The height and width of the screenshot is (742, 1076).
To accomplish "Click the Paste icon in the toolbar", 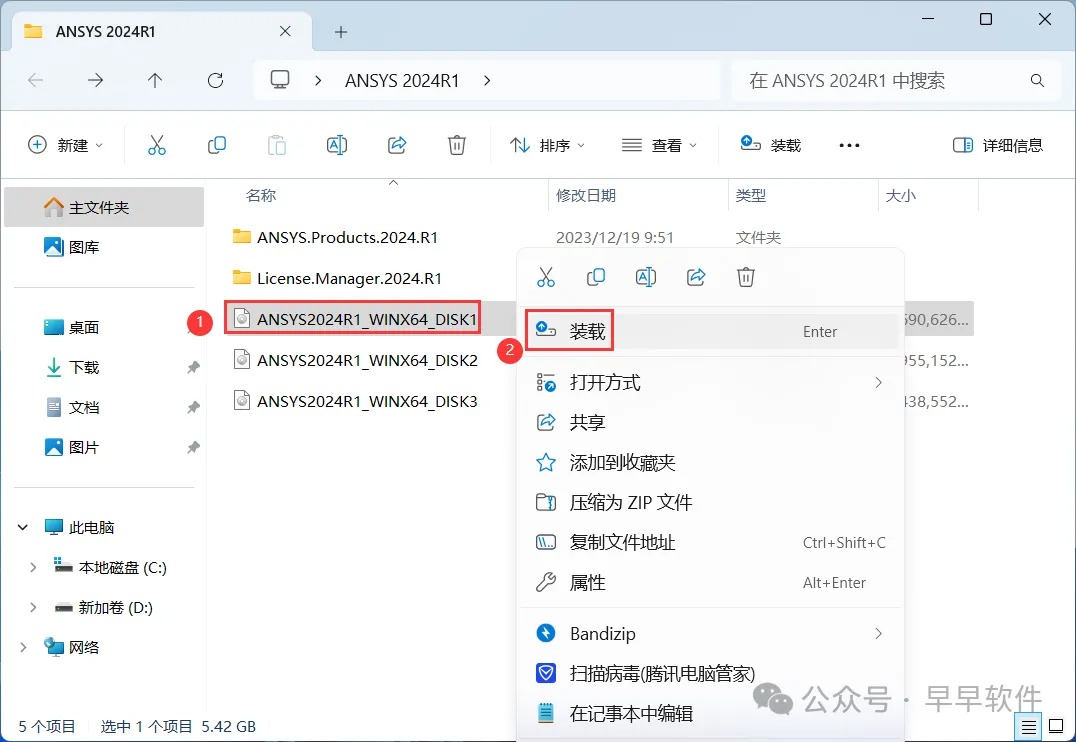I will point(277,145).
